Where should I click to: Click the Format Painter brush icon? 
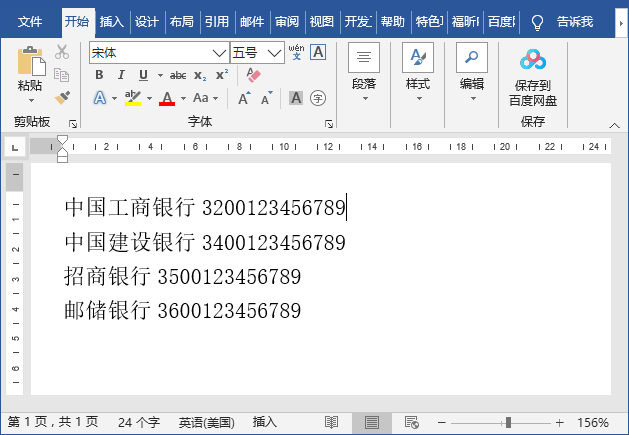[62, 97]
